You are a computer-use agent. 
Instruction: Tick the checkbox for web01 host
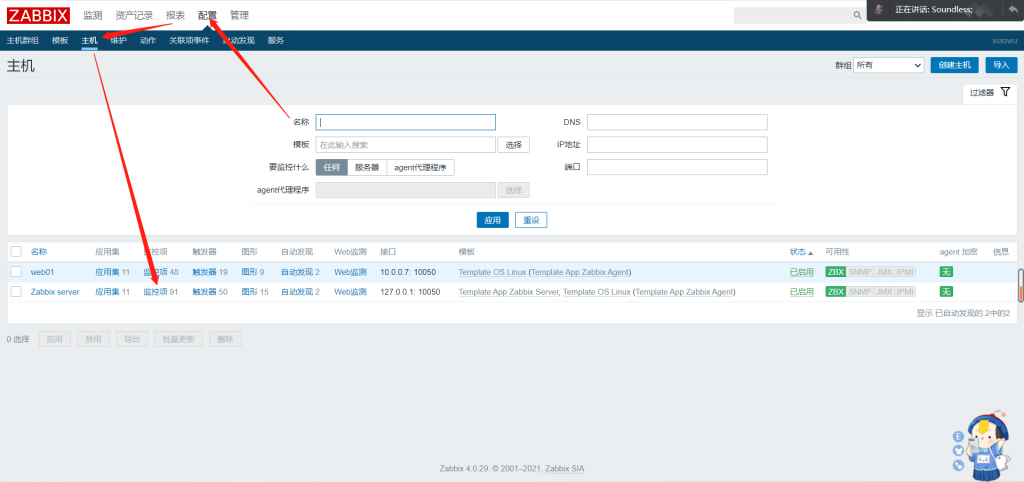click(x=16, y=272)
